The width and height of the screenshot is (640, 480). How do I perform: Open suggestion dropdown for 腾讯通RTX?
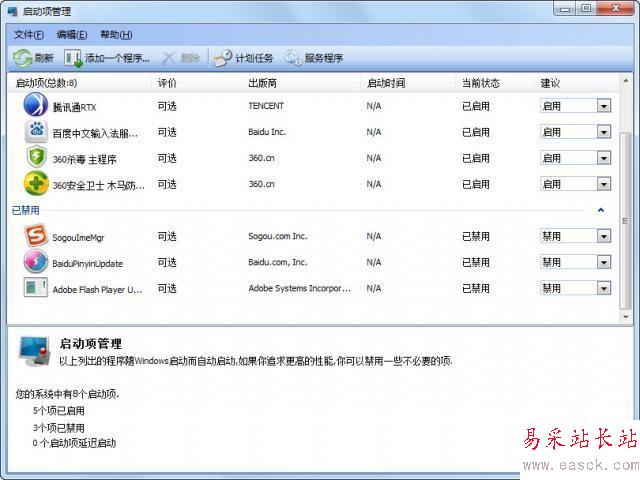pos(603,107)
